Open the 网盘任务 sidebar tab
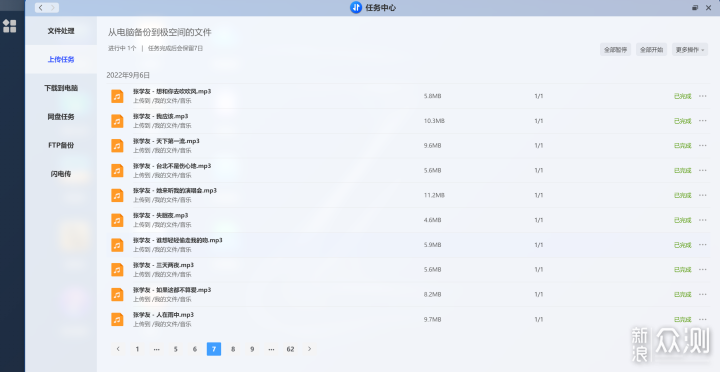 (x=61, y=117)
